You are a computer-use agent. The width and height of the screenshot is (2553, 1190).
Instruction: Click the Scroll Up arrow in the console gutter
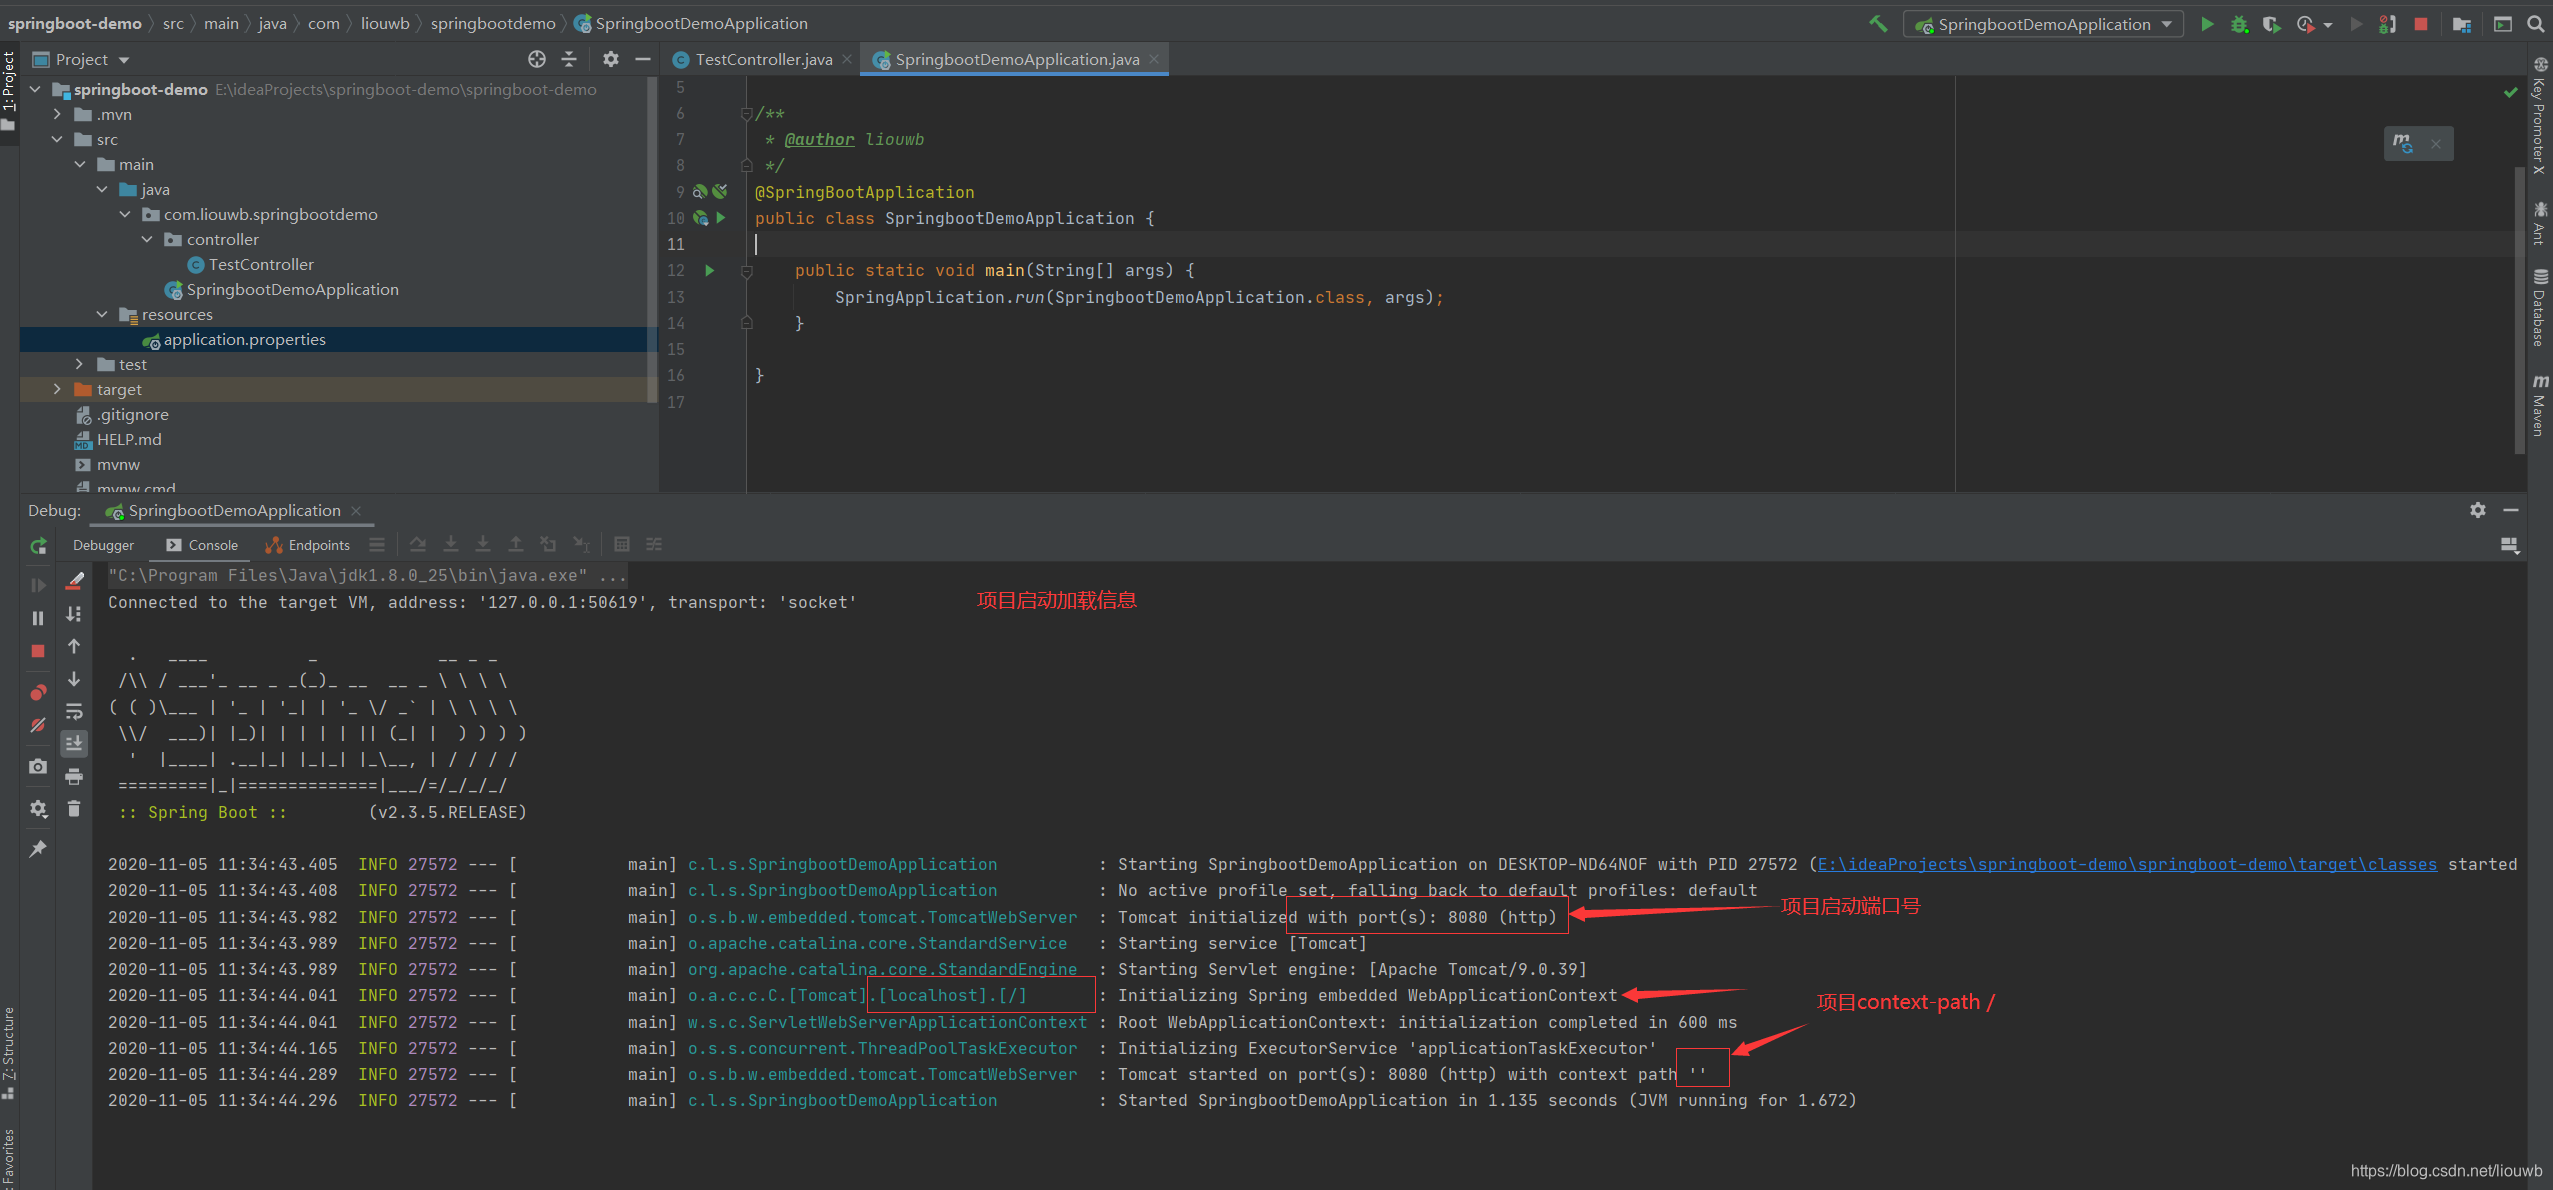pyautogui.click(x=74, y=646)
